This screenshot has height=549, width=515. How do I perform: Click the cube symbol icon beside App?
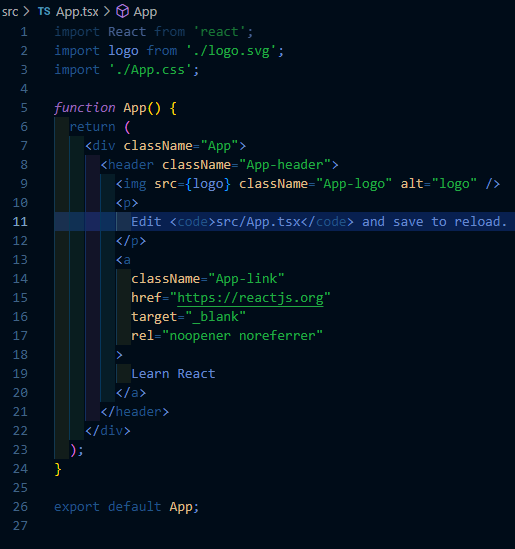click(x=123, y=12)
